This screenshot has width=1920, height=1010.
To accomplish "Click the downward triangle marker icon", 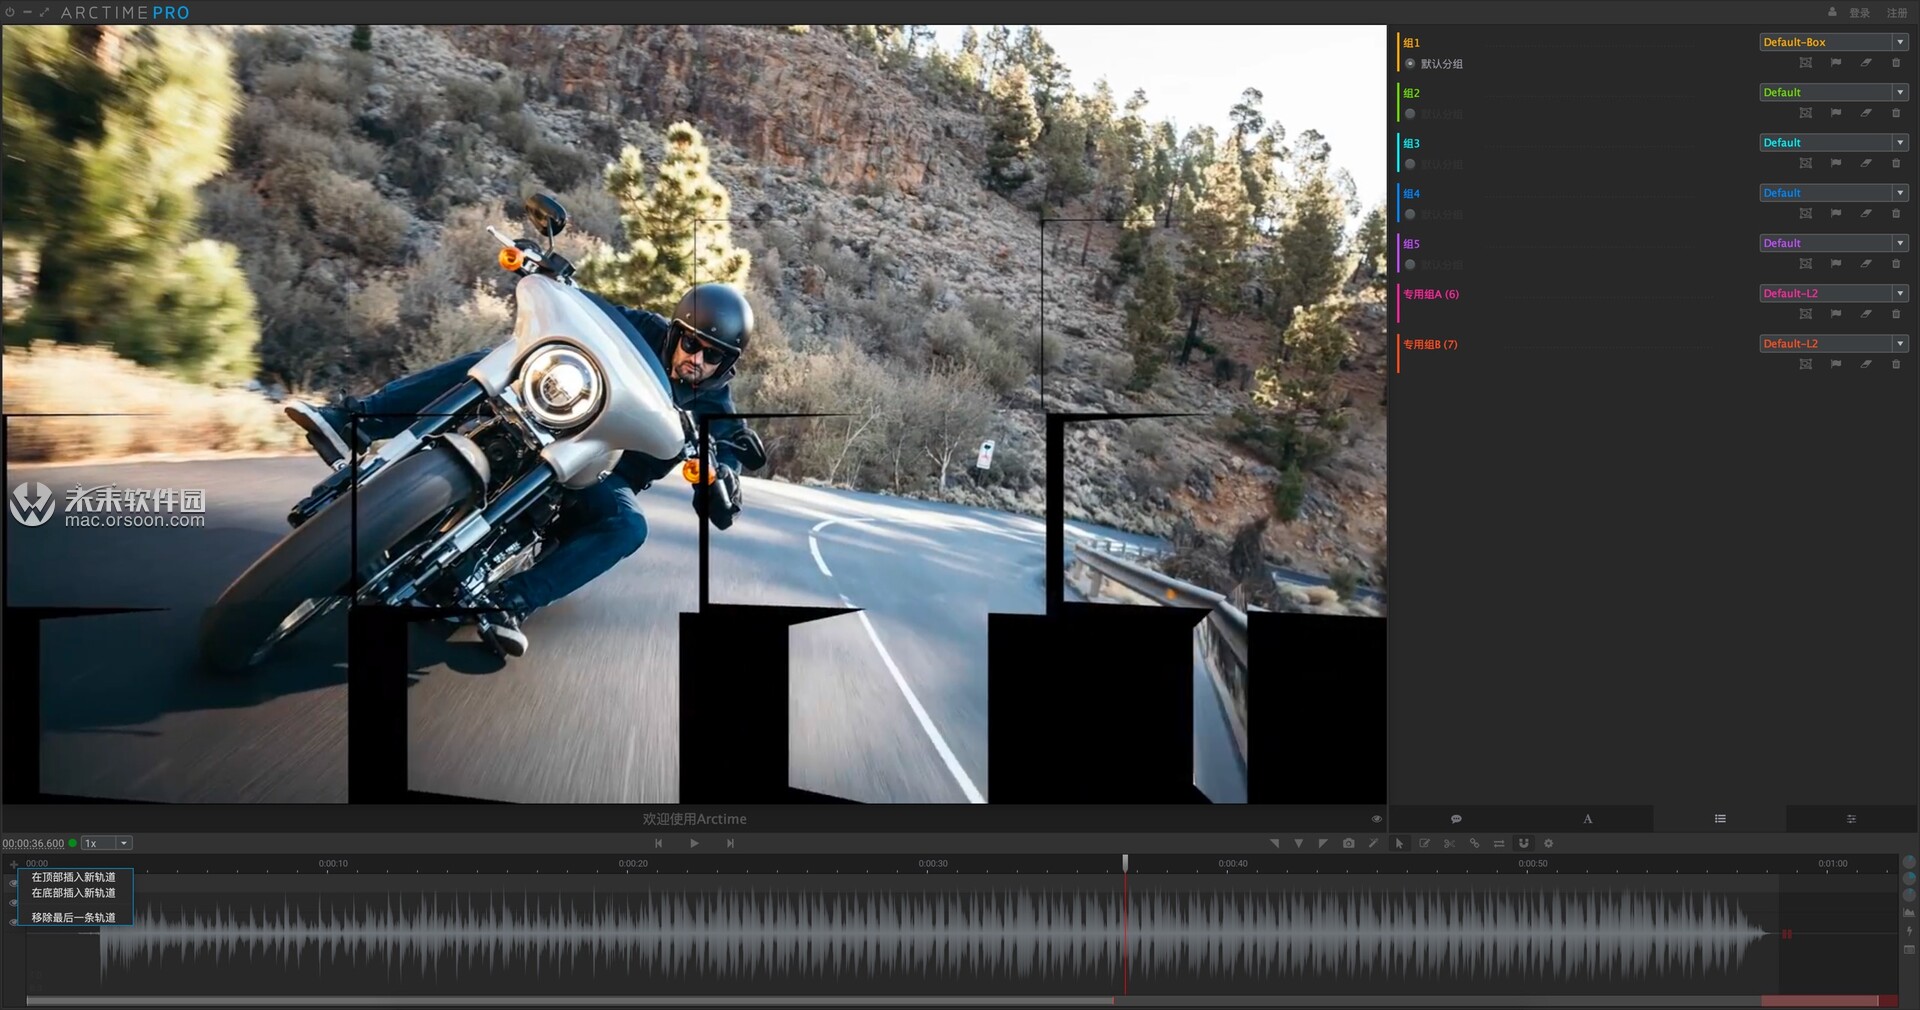I will pyautogui.click(x=1298, y=844).
